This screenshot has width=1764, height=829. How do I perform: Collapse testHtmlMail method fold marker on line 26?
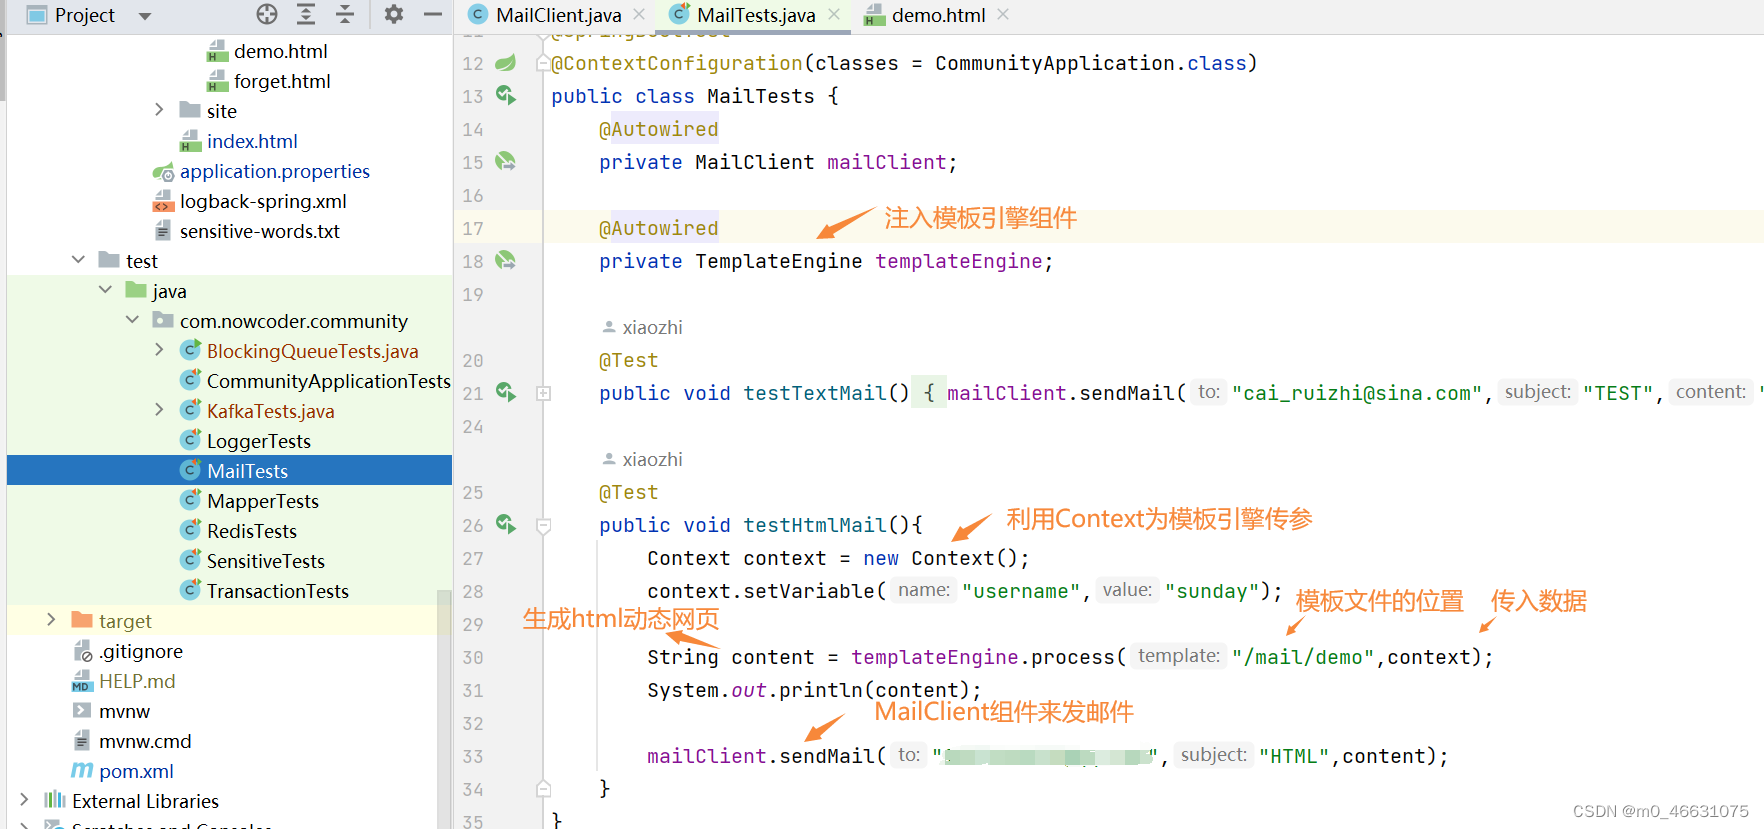point(544,525)
